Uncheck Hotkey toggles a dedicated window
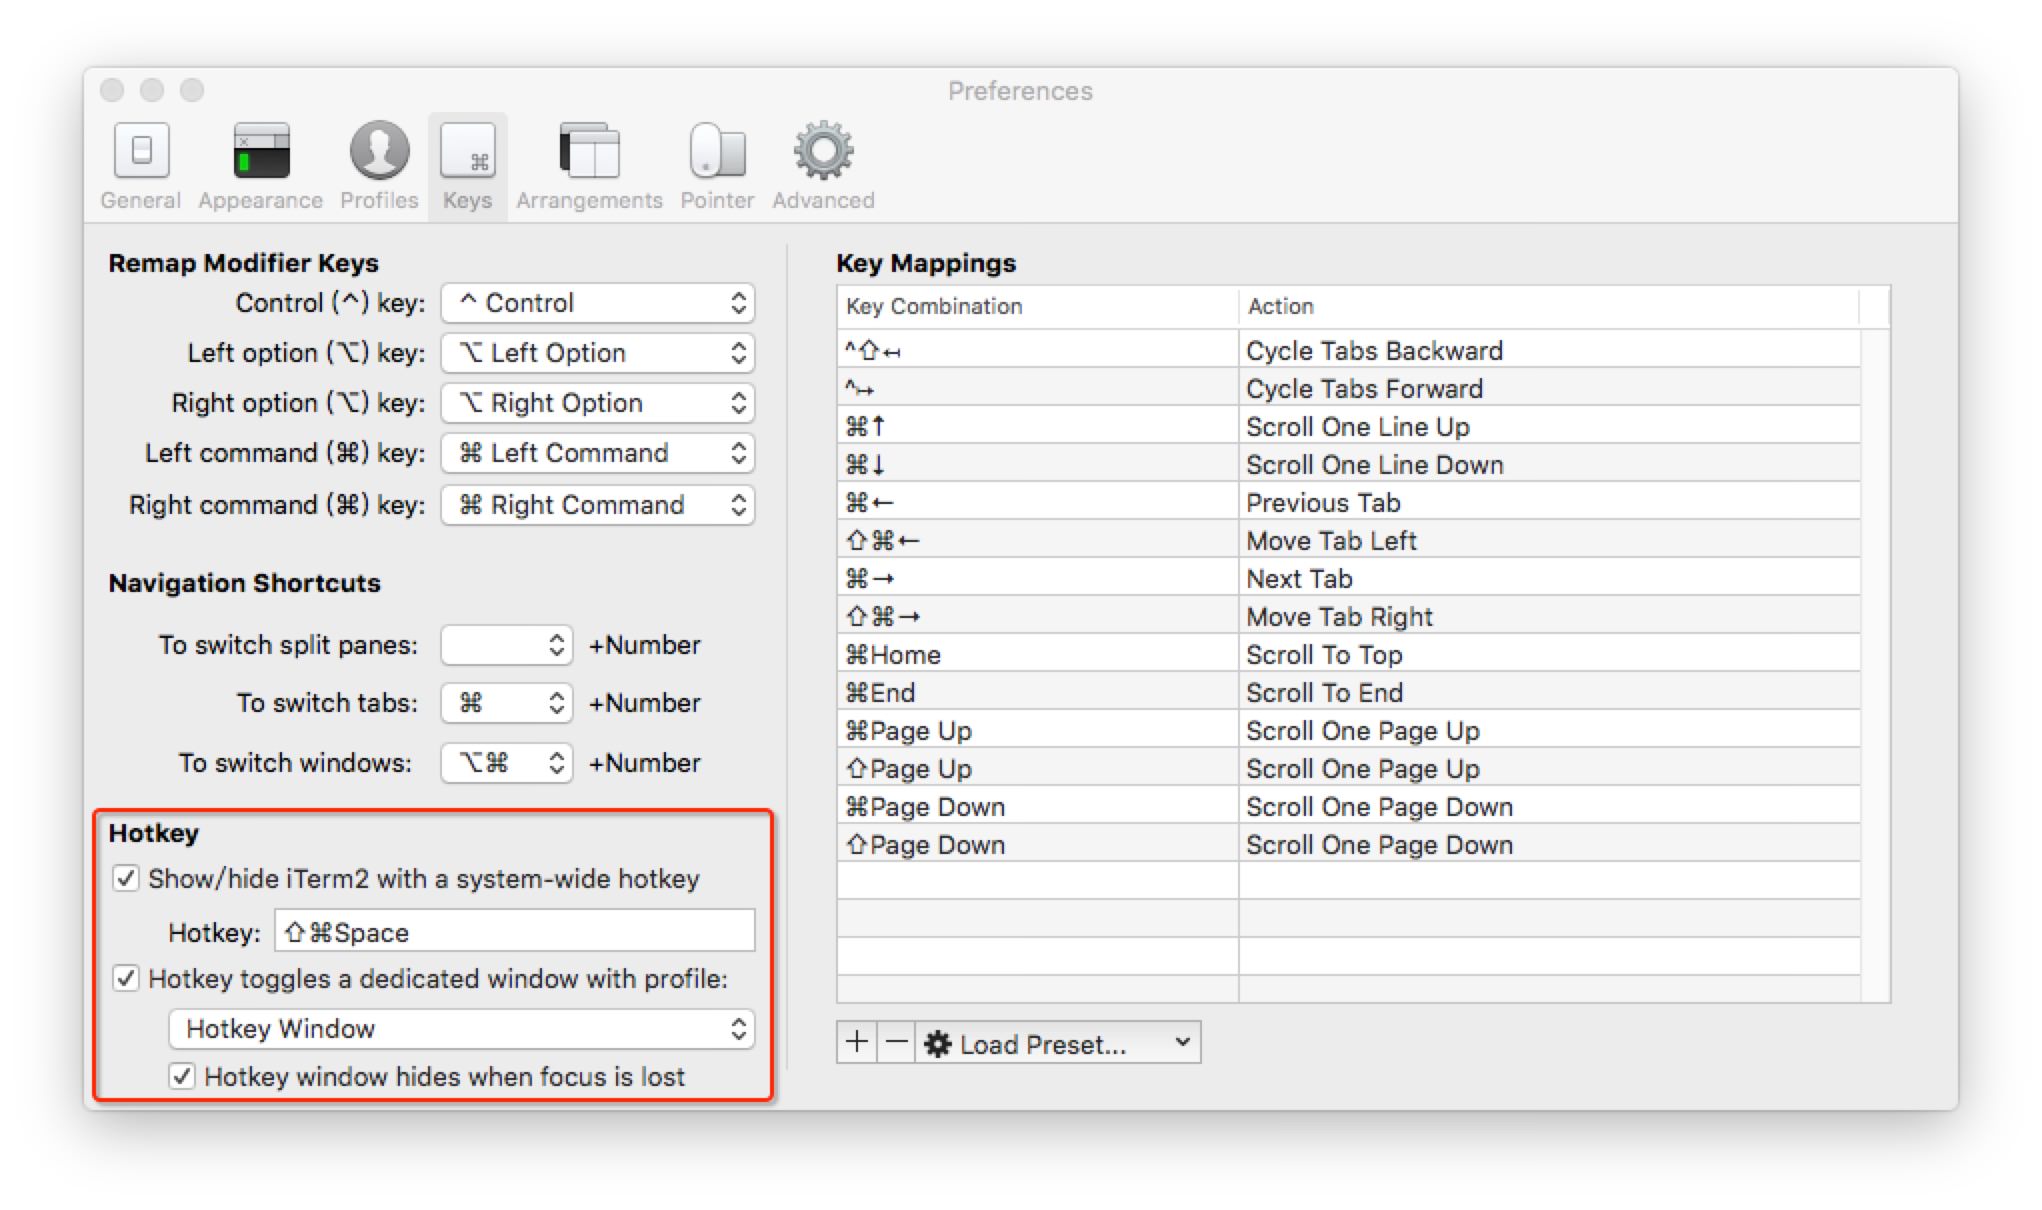Screen dimensions: 2042x1210 (126, 979)
